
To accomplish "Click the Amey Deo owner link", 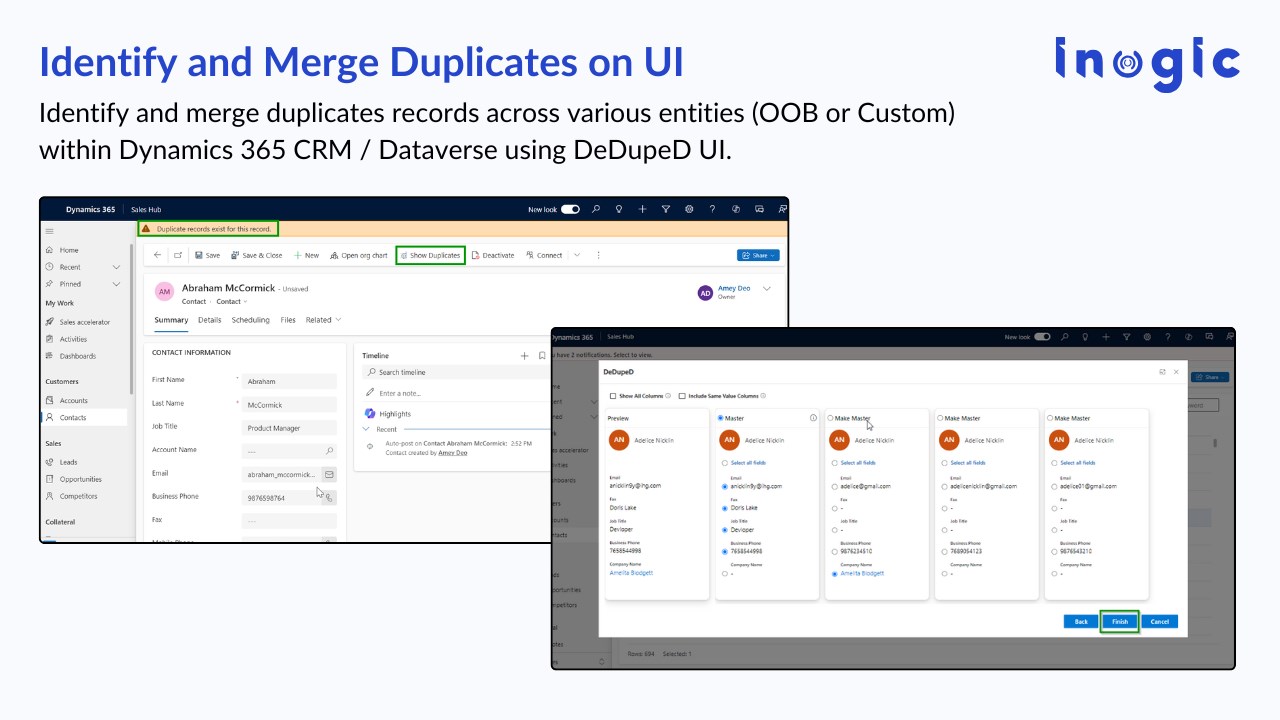I will pos(733,288).
